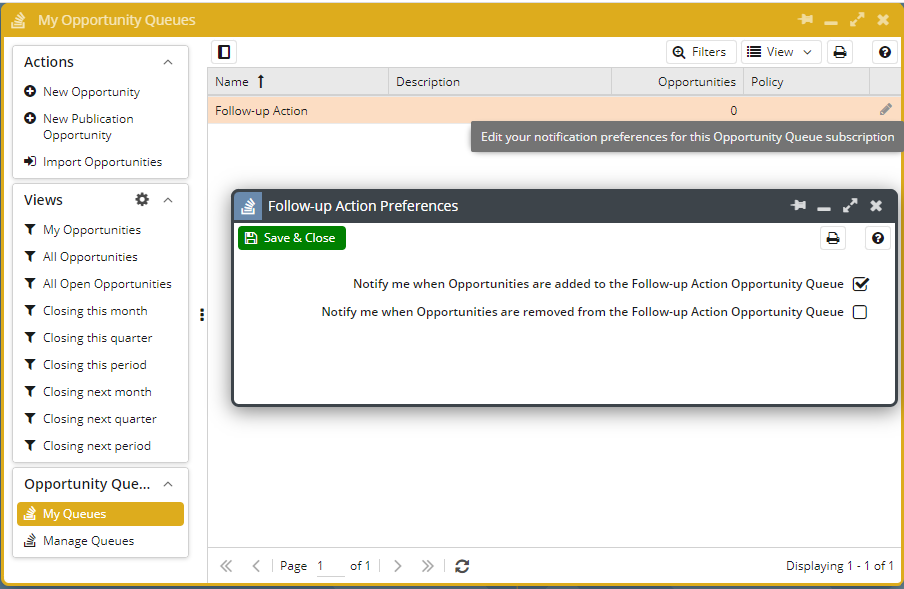
Task: Refresh the queue list with the refresh icon
Action: pos(461,565)
